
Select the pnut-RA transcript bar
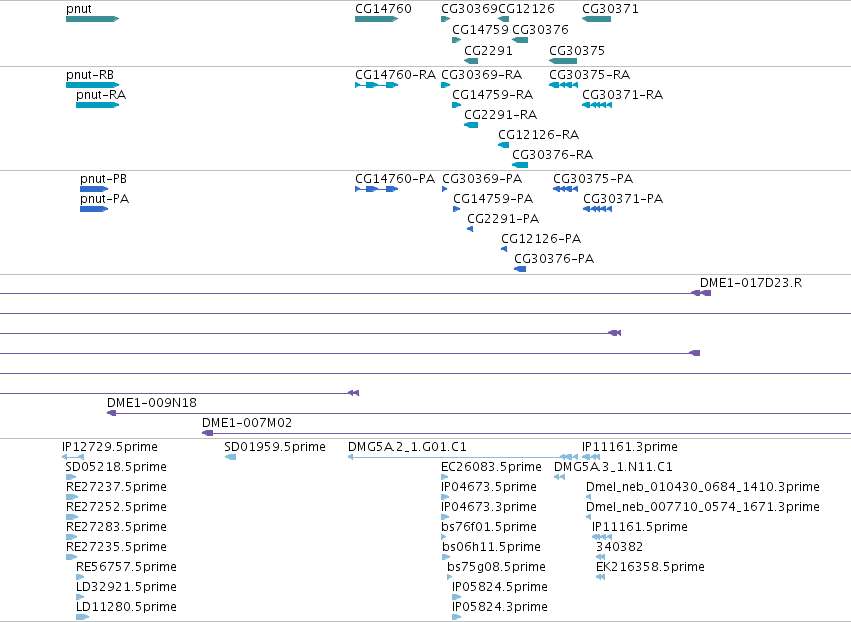(98, 105)
